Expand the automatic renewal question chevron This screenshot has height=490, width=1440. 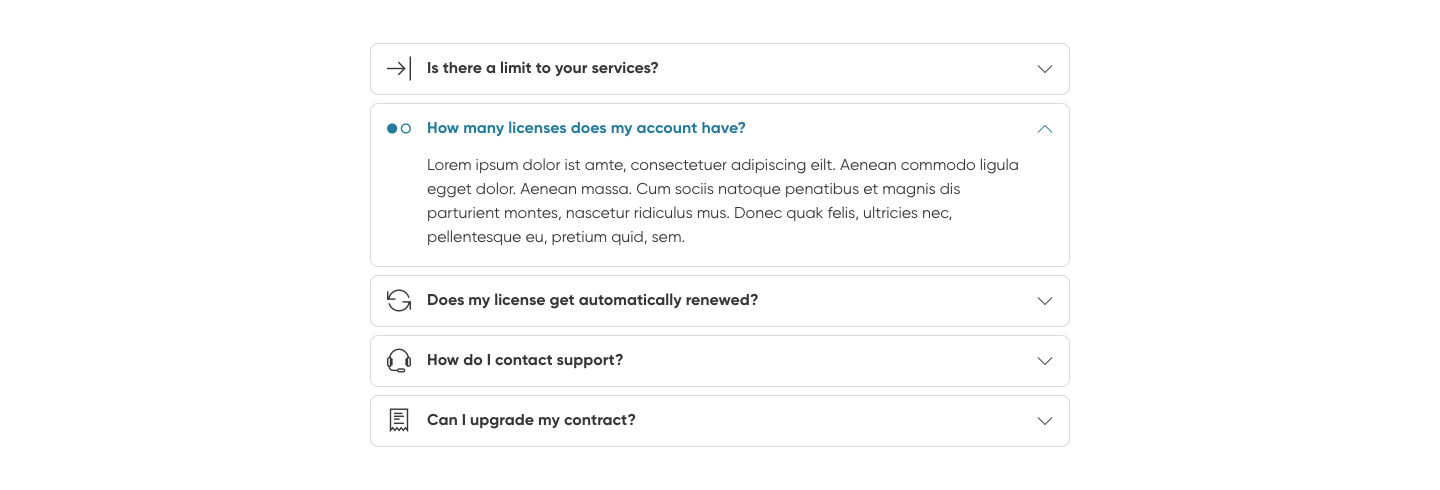pos(1045,301)
